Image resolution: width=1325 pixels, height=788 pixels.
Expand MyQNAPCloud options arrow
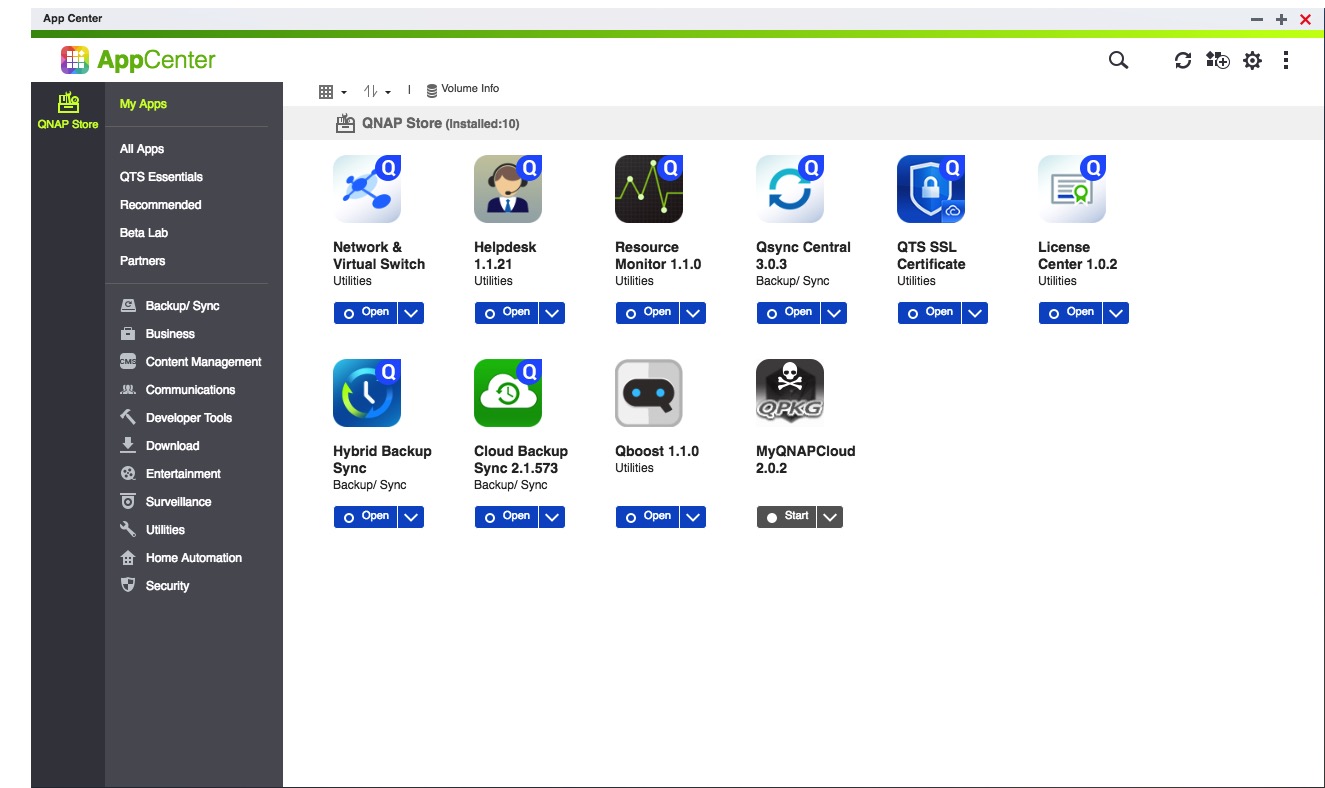point(831,517)
